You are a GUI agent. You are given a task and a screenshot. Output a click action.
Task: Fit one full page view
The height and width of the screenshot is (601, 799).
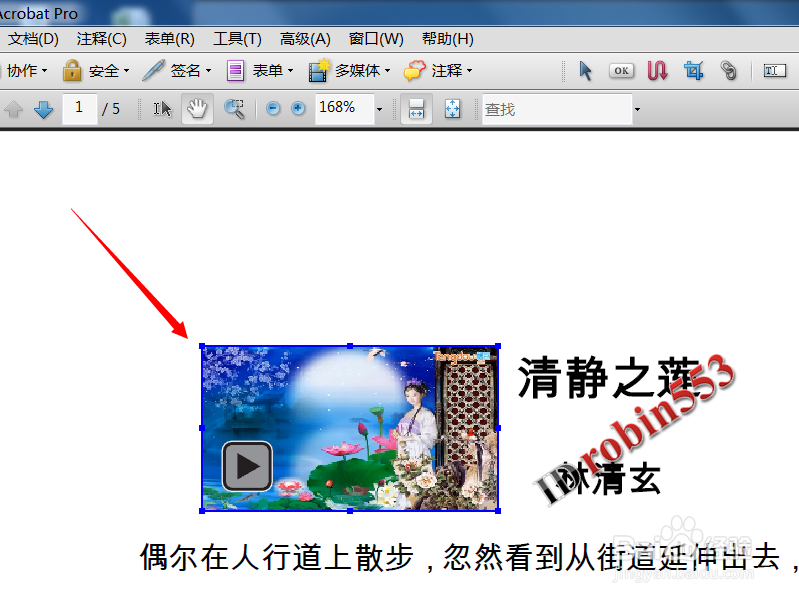click(x=452, y=109)
